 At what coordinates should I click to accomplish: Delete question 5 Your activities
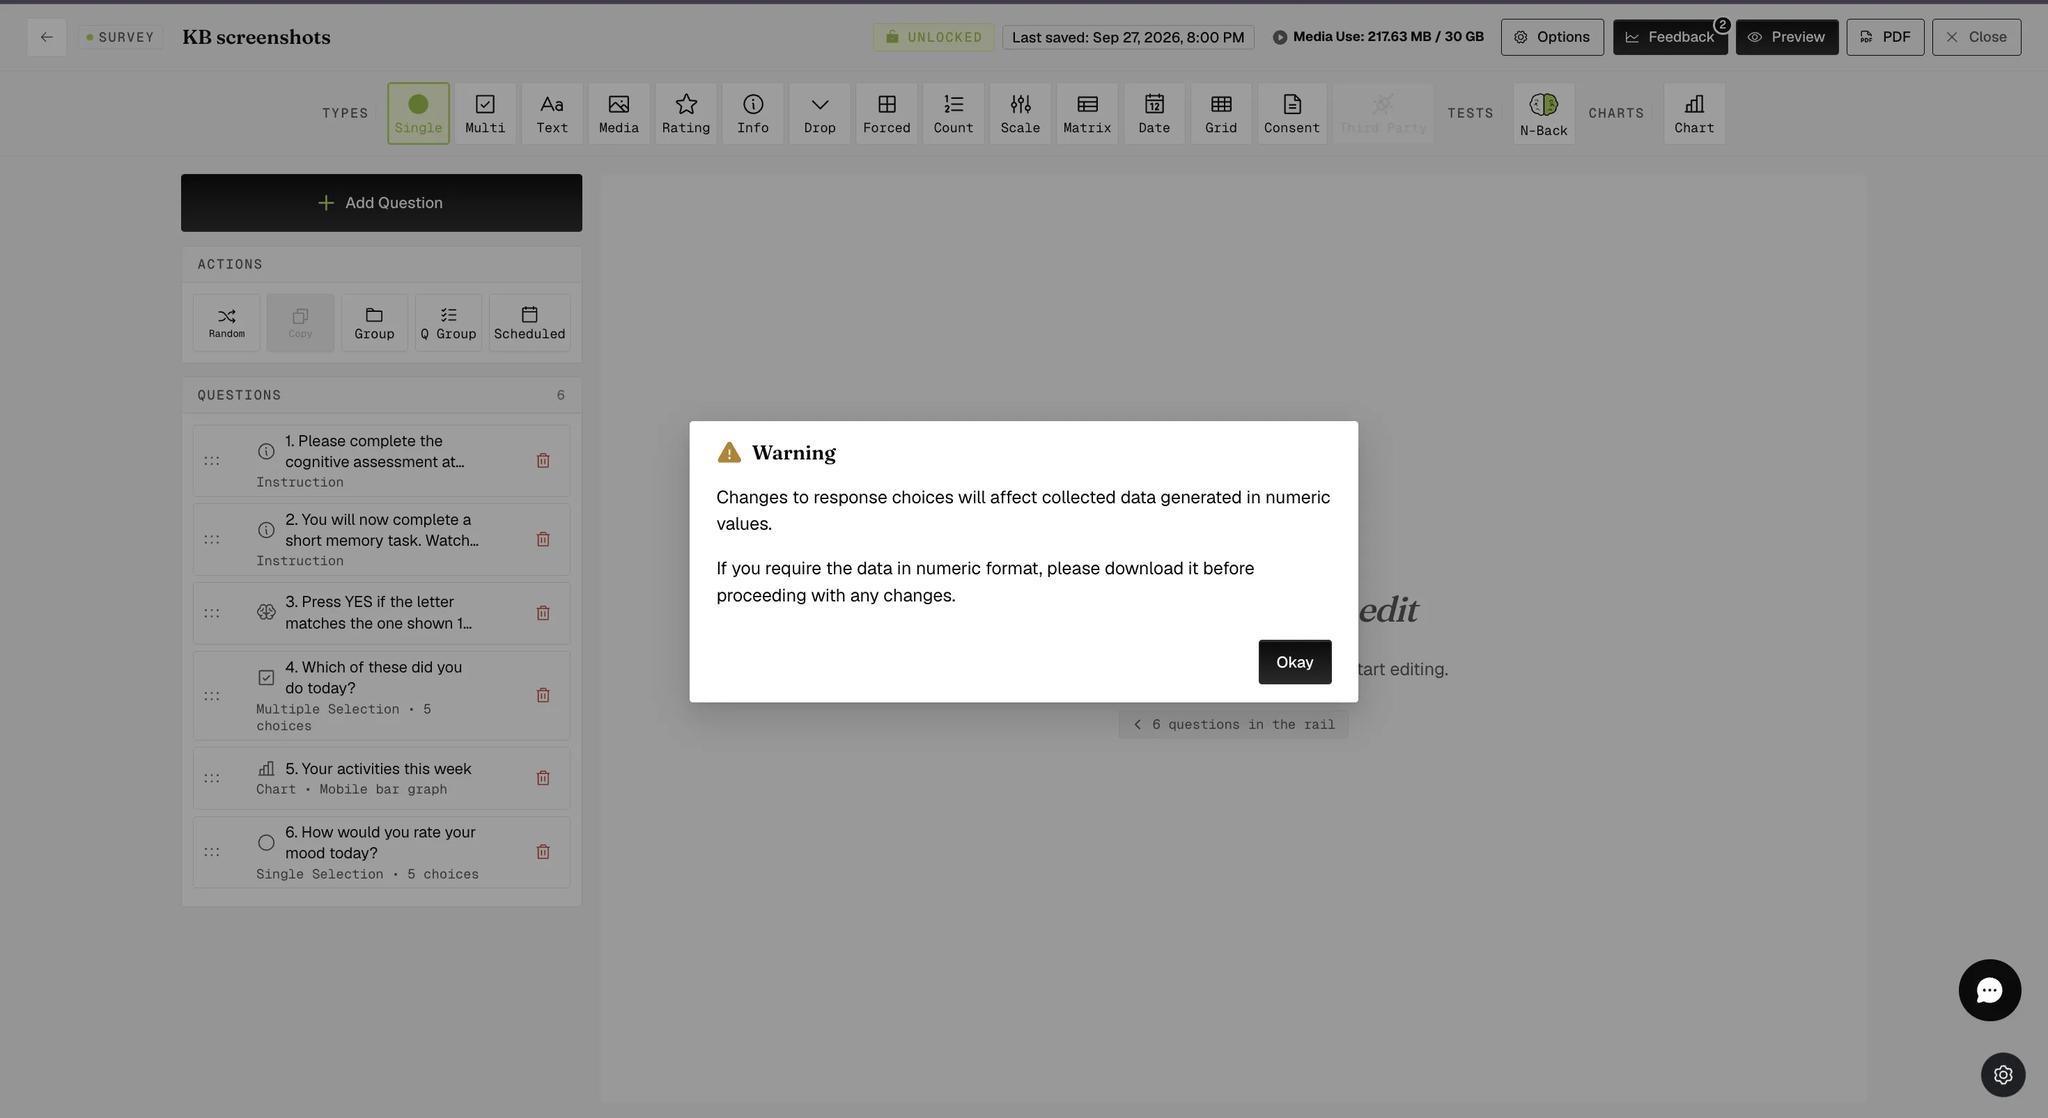543,778
